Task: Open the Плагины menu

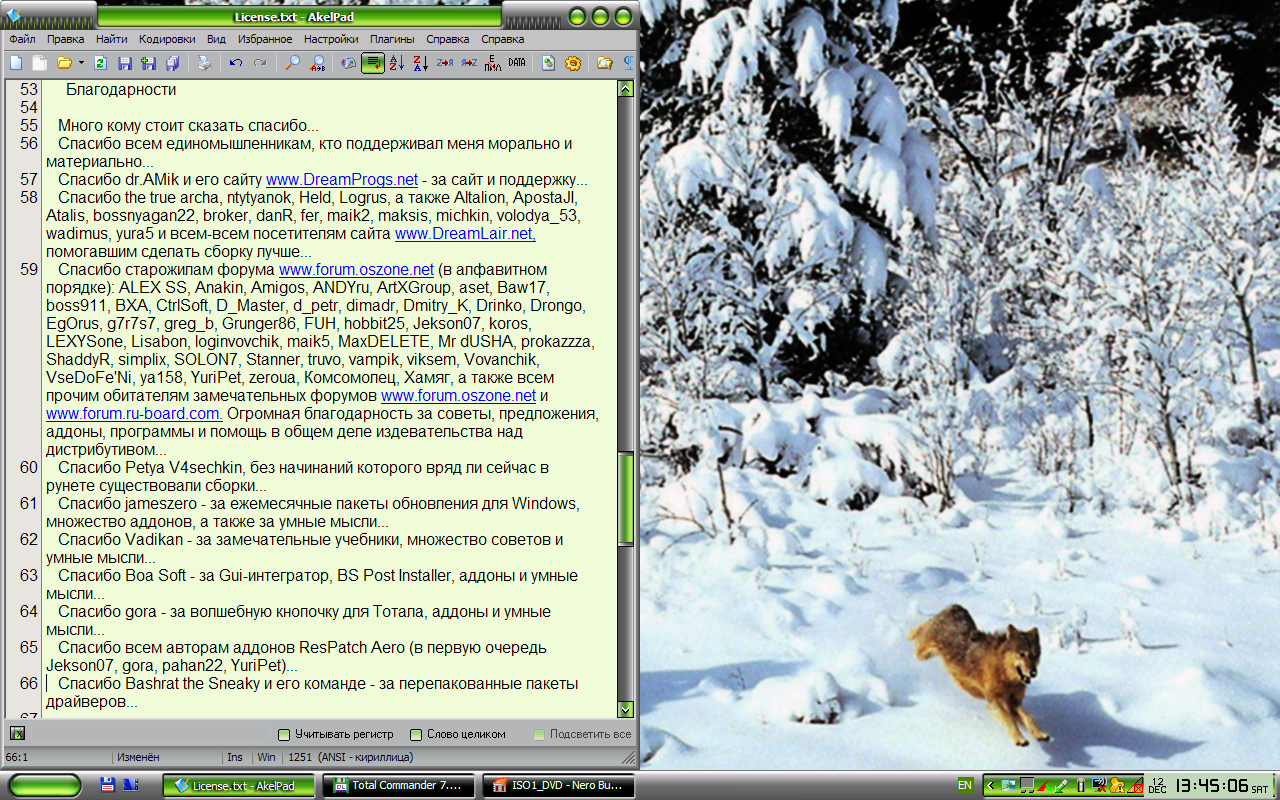Action: [x=392, y=39]
